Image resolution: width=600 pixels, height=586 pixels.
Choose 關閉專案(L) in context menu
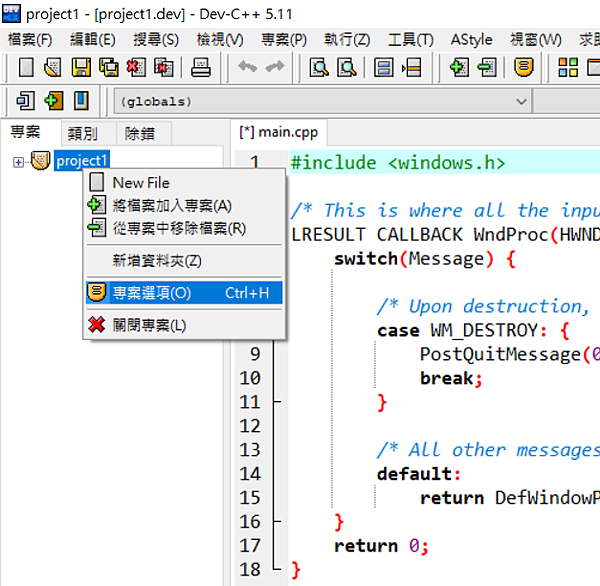[184, 325]
